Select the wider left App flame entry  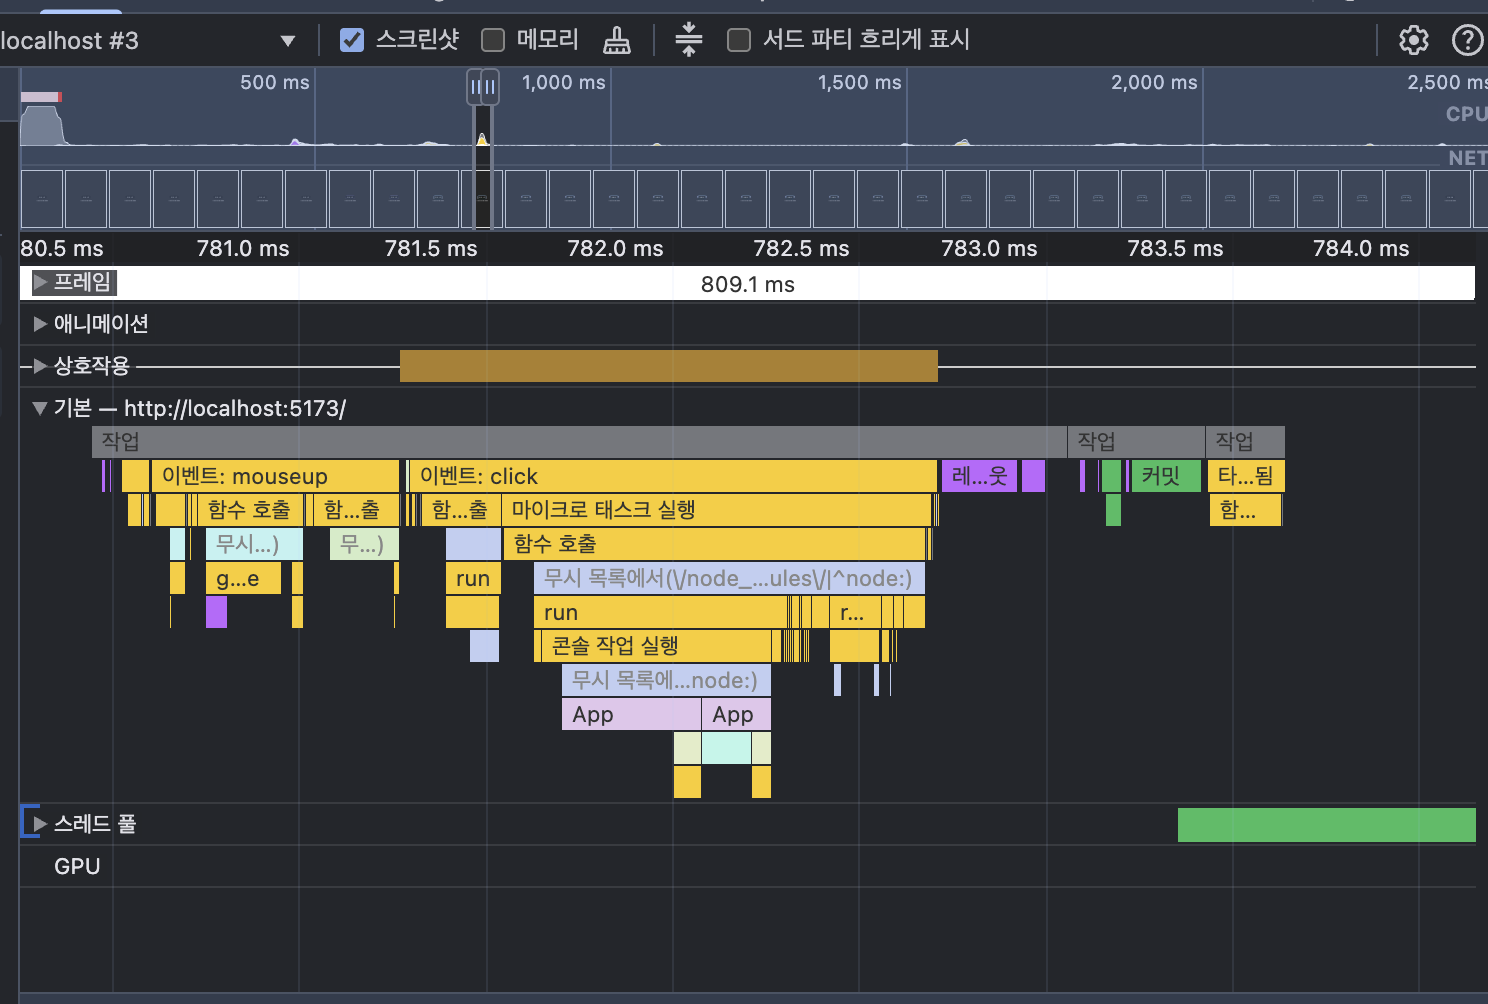[x=631, y=714]
